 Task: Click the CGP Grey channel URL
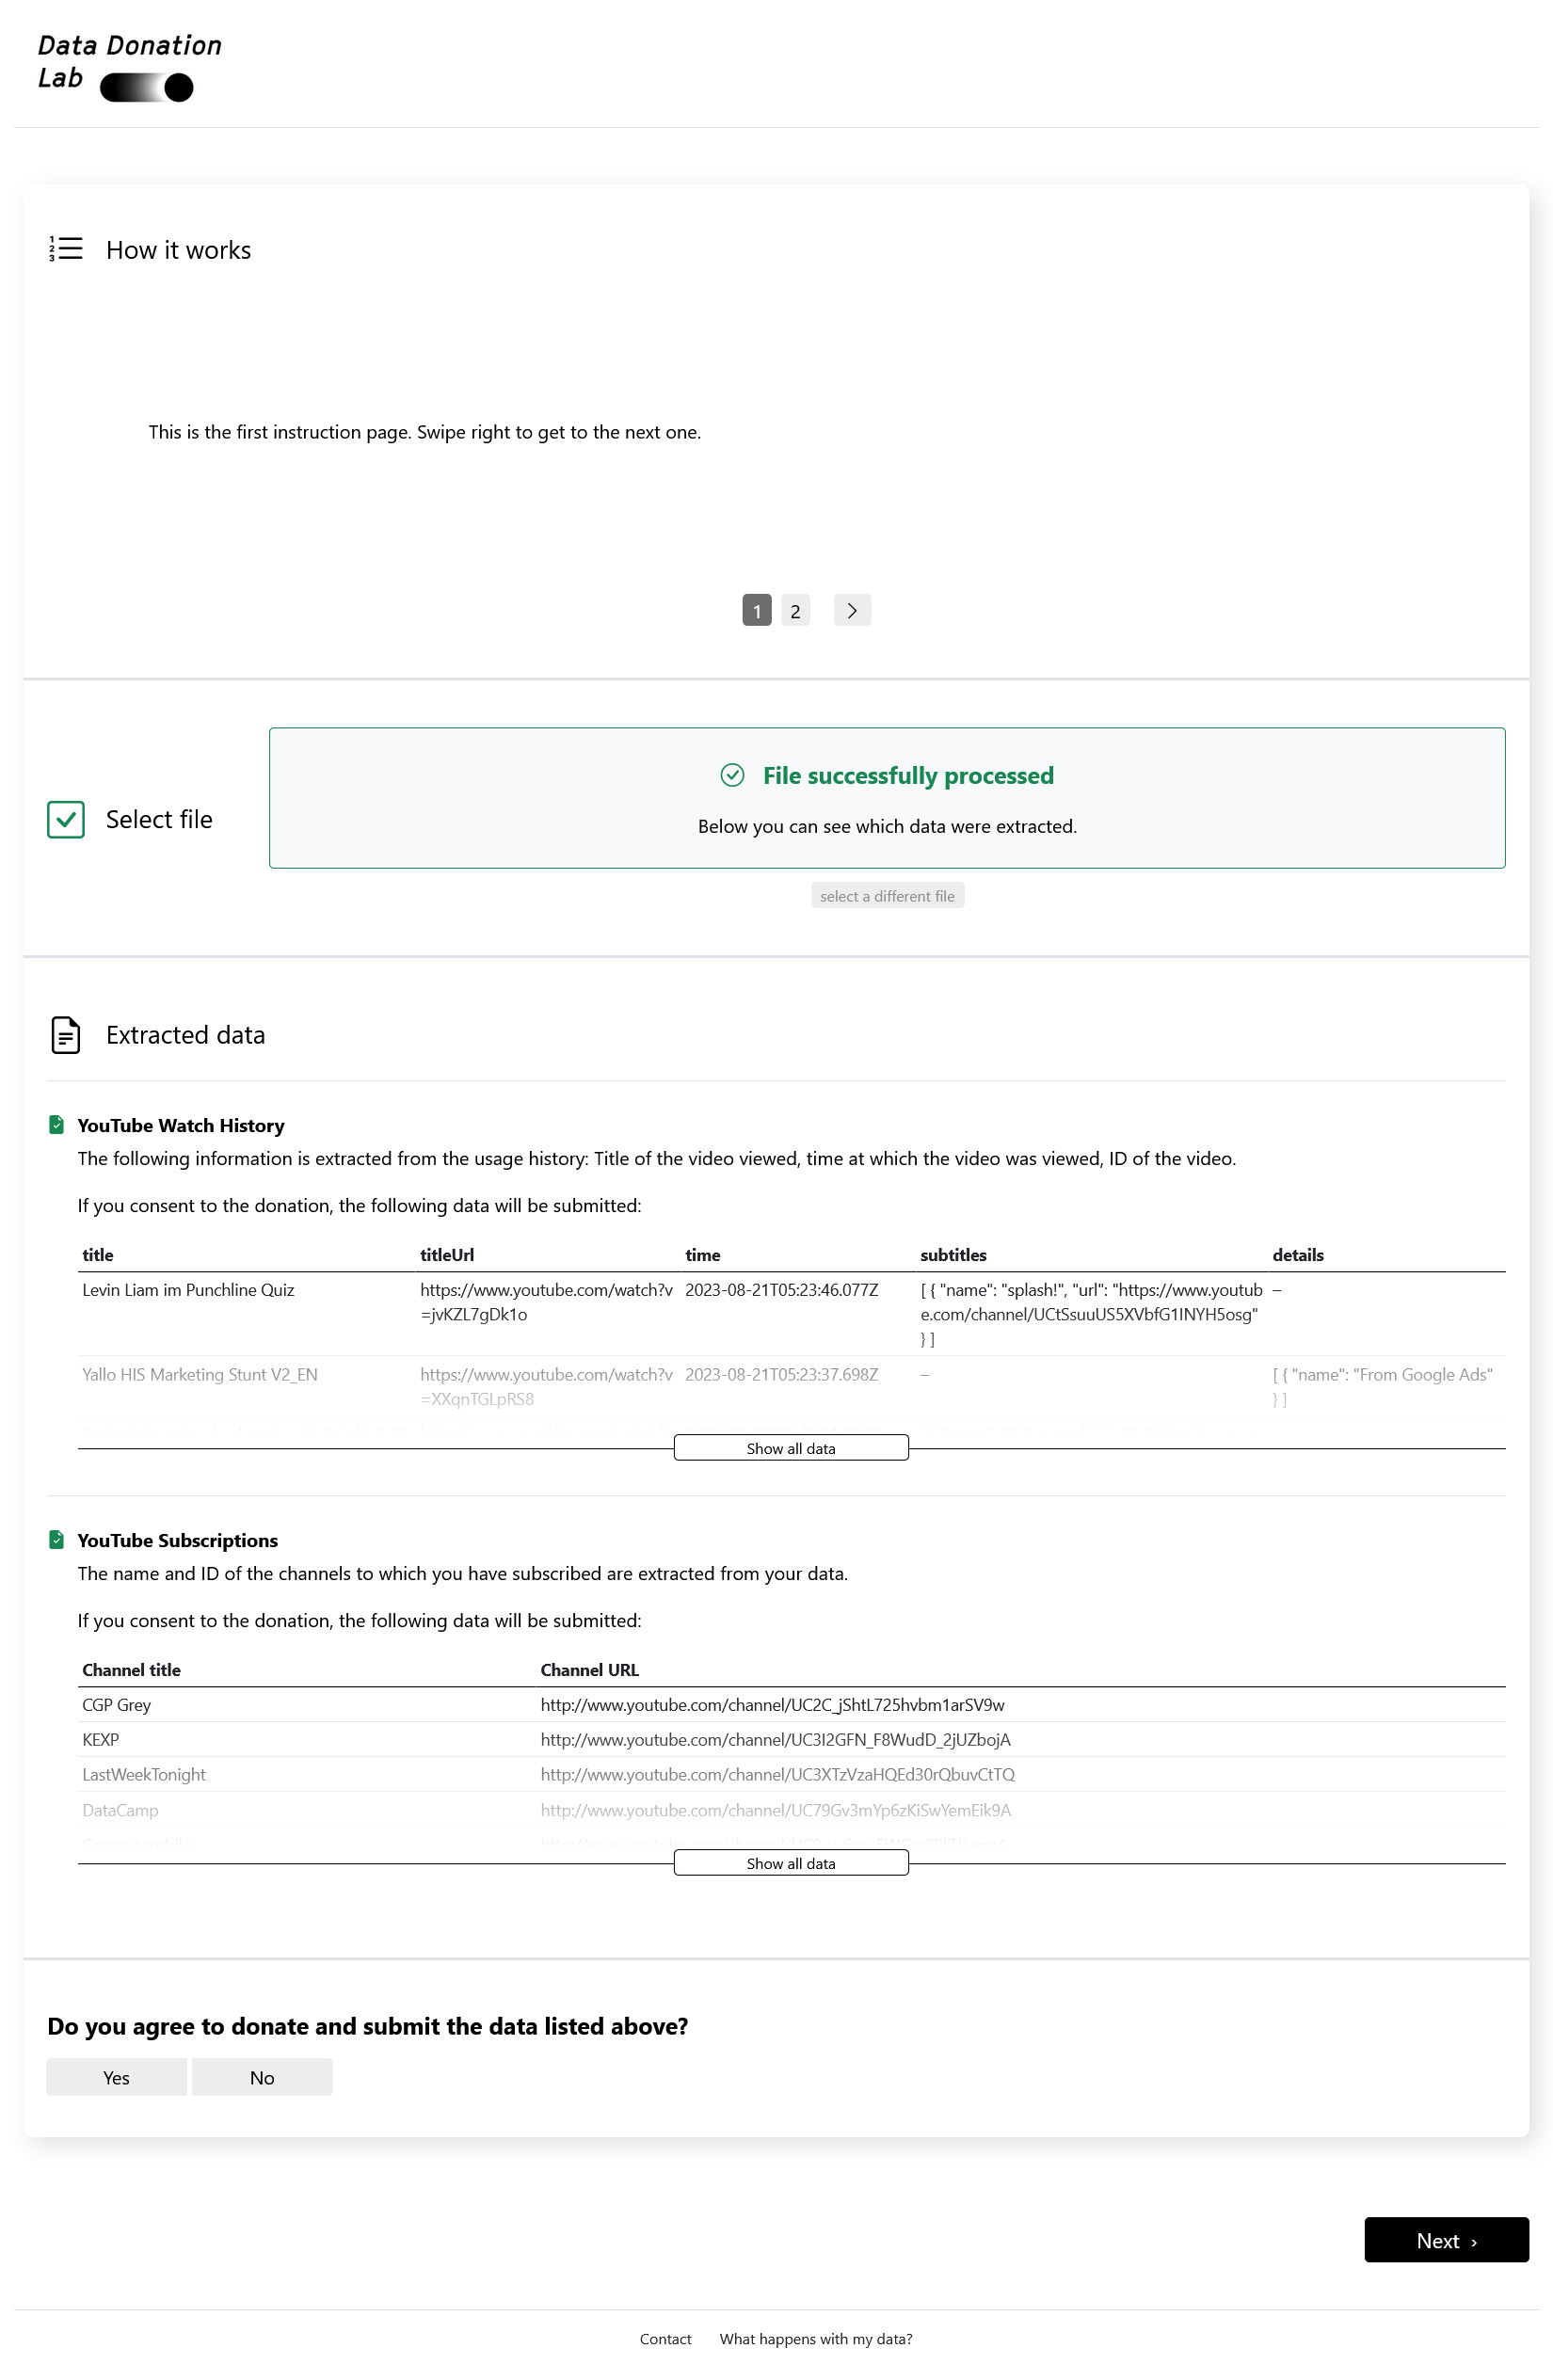[772, 1704]
